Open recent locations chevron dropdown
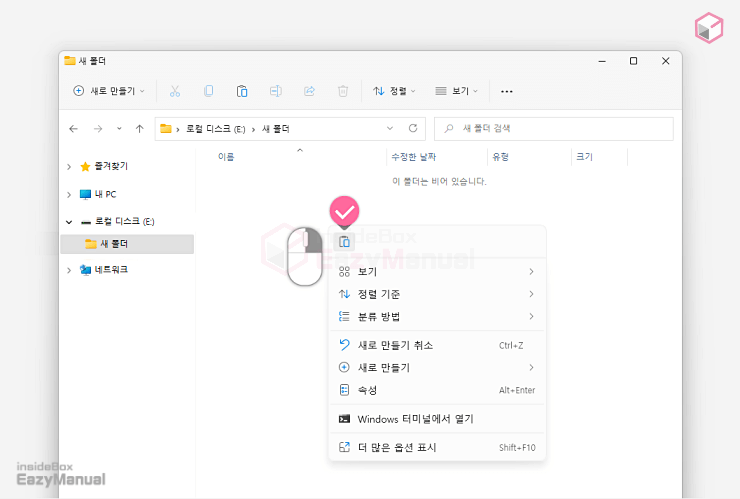The width and height of the screenshot is (740, 499). point(119,128)
